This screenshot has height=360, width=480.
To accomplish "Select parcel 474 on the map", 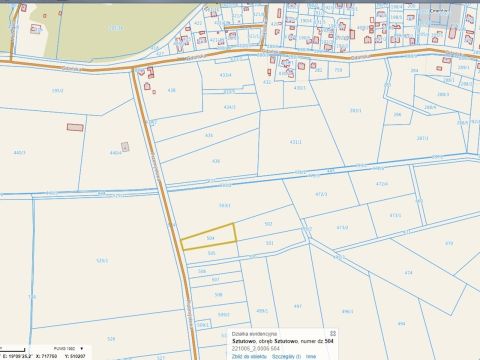I will pyautogui.click(x=408, y=273).
